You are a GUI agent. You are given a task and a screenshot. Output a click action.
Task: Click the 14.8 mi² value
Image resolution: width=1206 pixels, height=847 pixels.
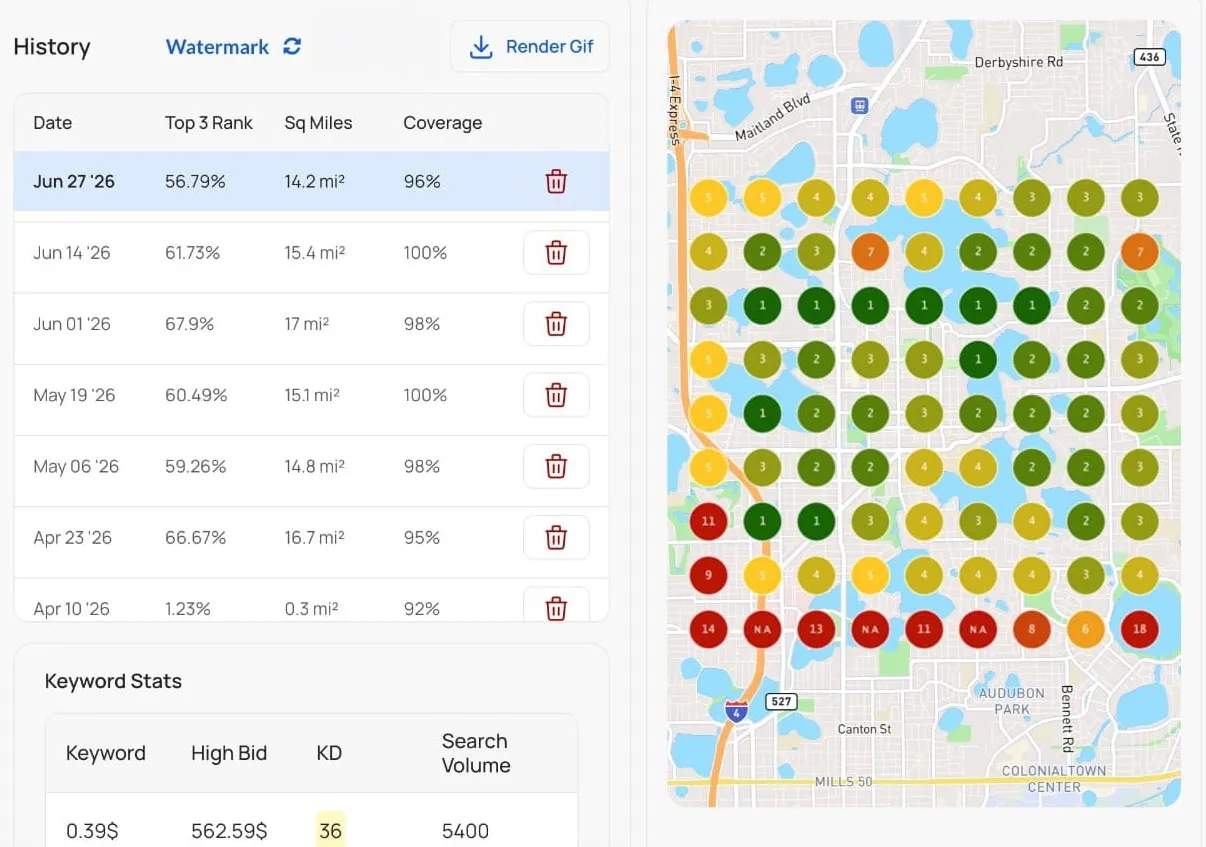point(315,466)
